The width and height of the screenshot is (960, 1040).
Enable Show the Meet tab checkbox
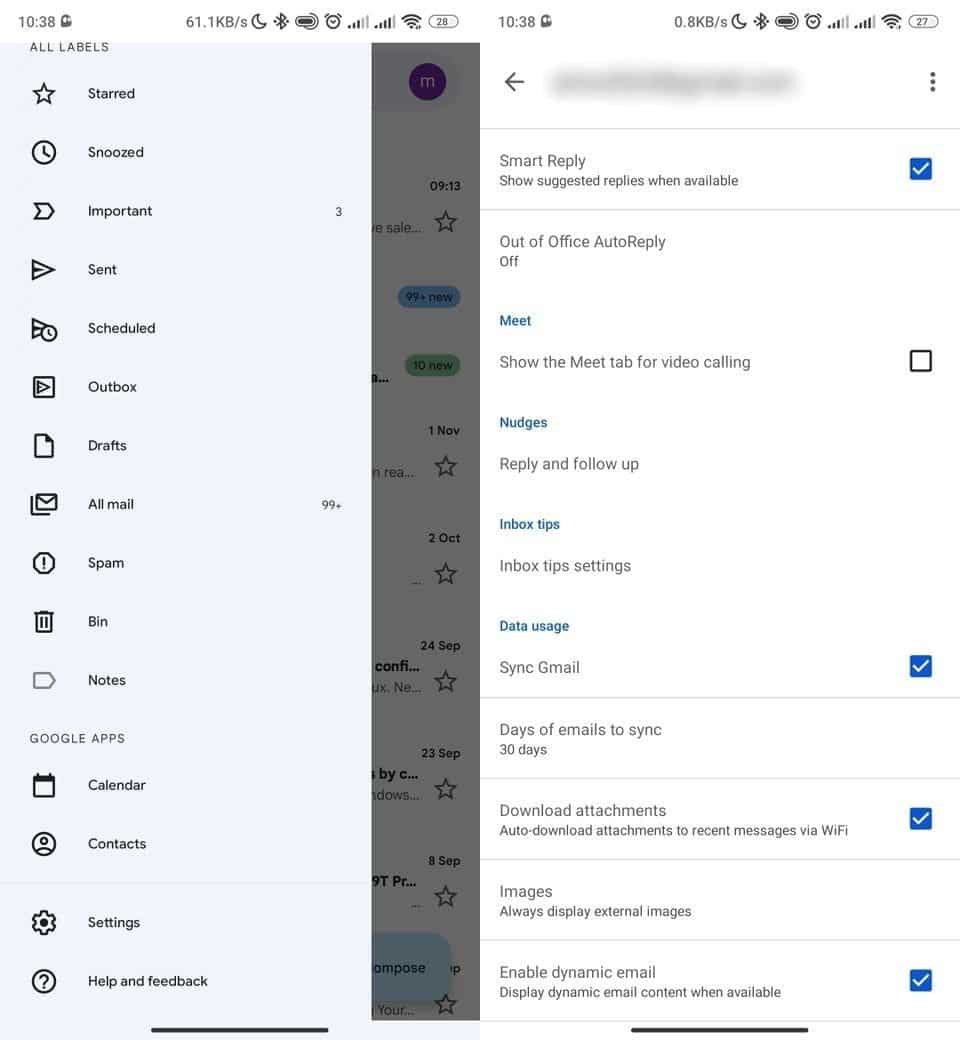tap(920, 361)
